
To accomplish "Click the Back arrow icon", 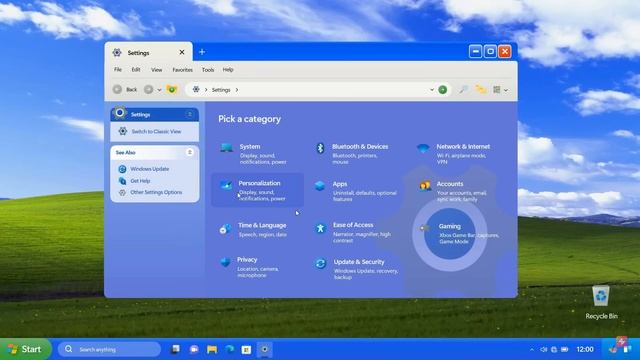I will 118,89.
